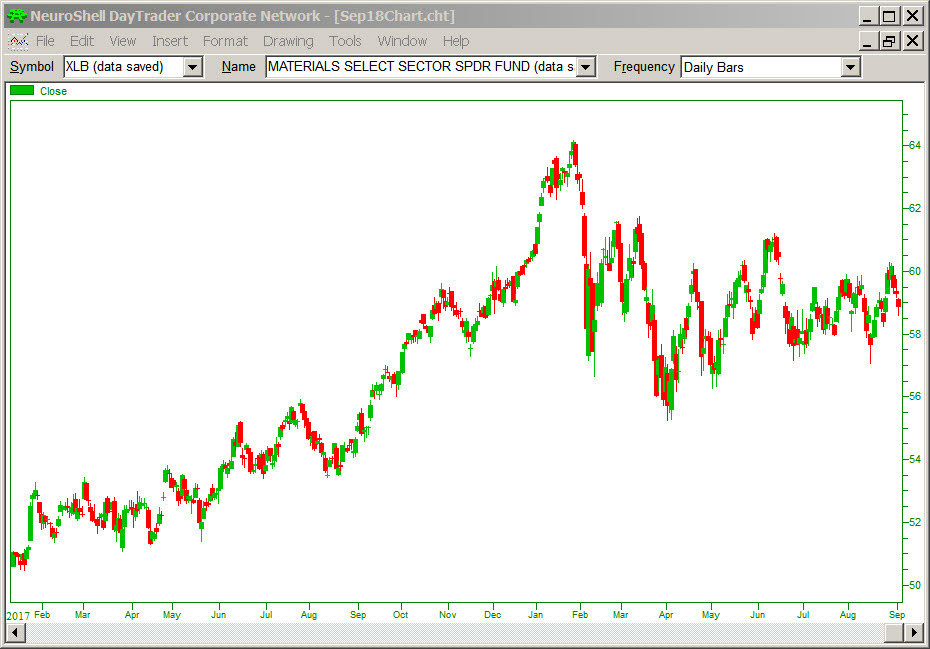Open the View menu

123,41
